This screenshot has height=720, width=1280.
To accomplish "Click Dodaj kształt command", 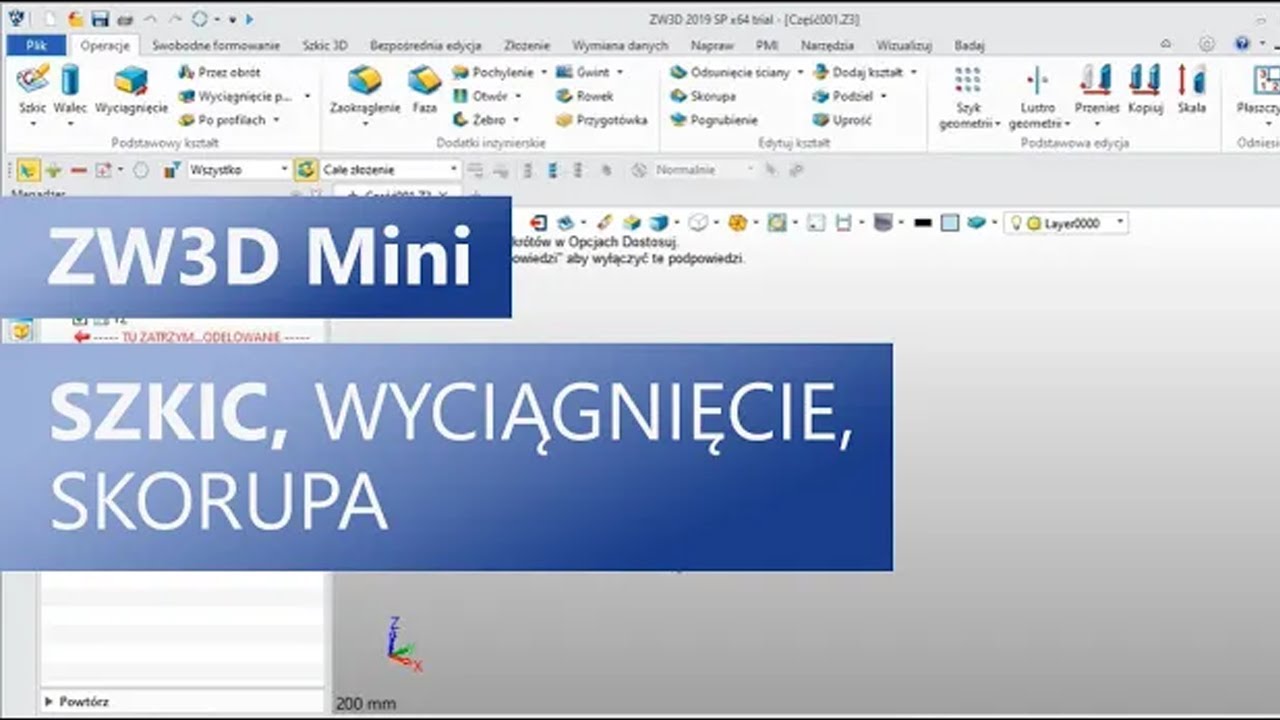I will pos(858,72).
